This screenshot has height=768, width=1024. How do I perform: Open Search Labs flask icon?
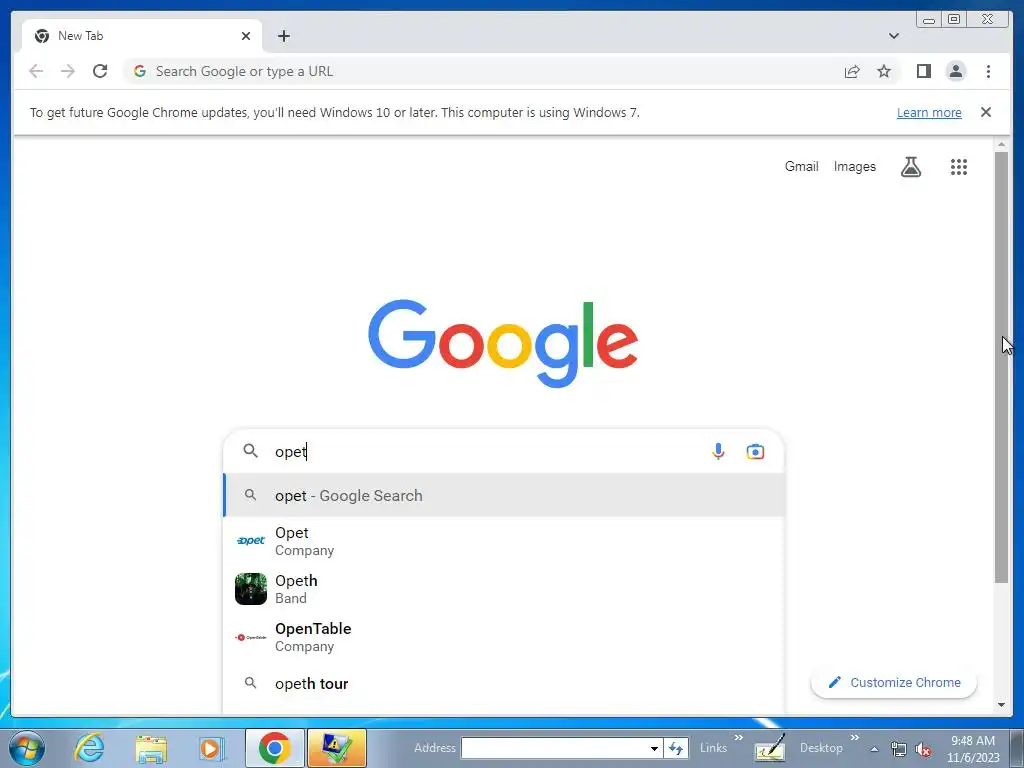click(x=911, y=167)
